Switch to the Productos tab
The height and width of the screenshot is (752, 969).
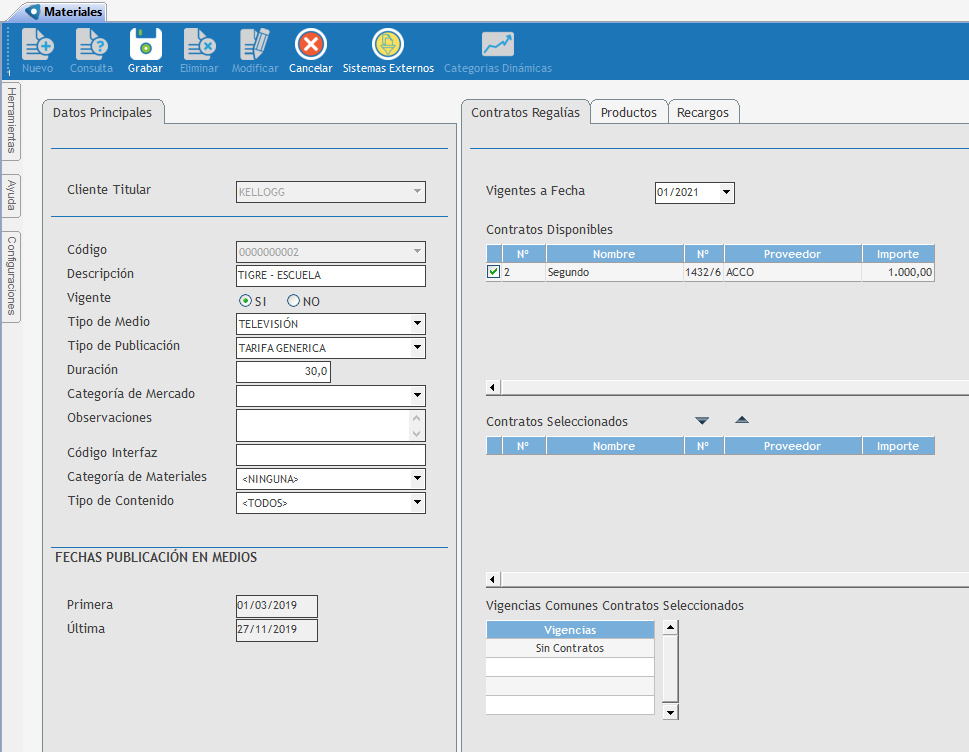628,113
